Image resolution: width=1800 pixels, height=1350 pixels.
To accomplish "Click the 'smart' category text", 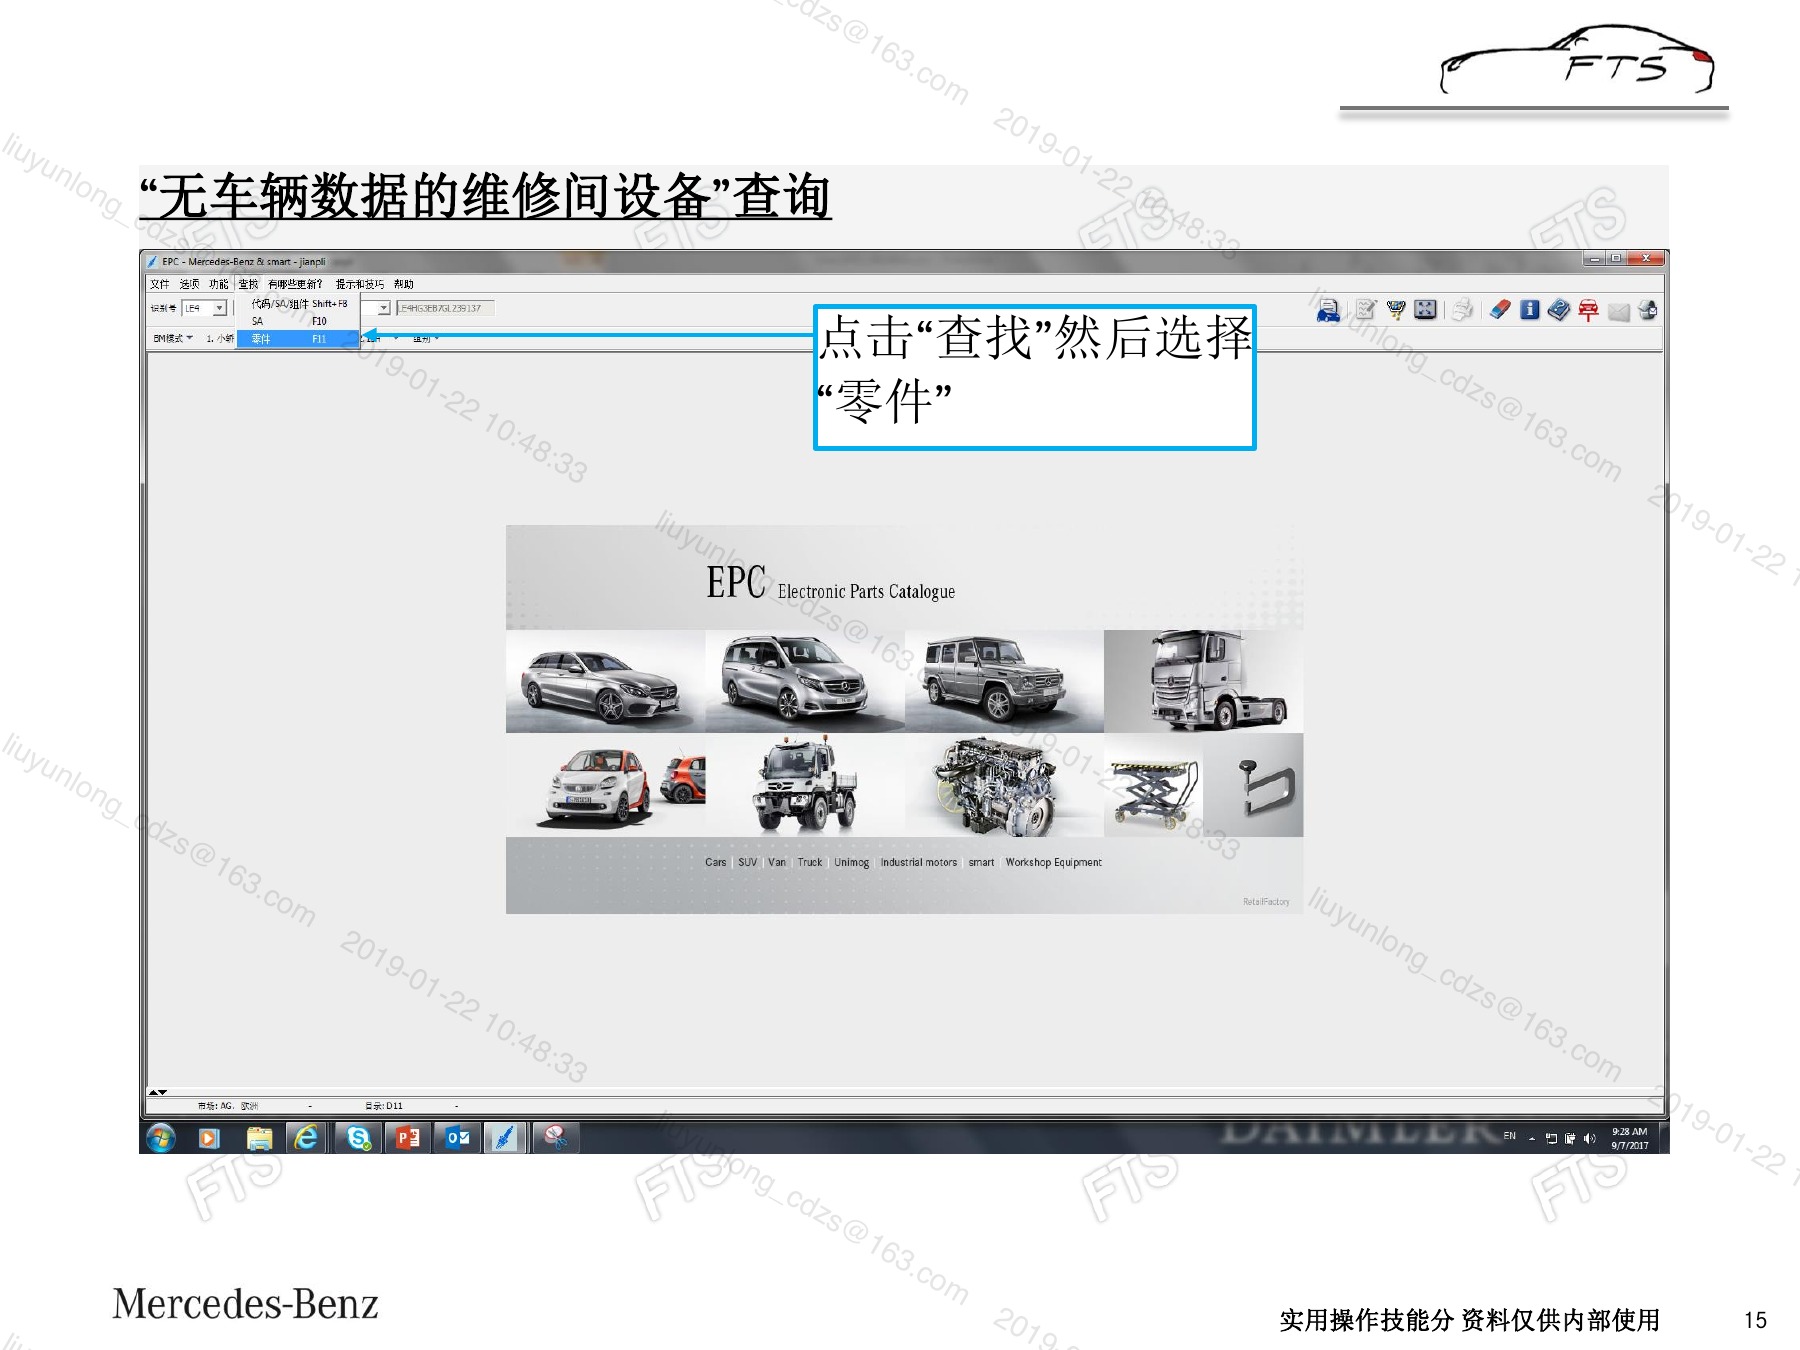I will pyautogui.click(x=981, y=862).
